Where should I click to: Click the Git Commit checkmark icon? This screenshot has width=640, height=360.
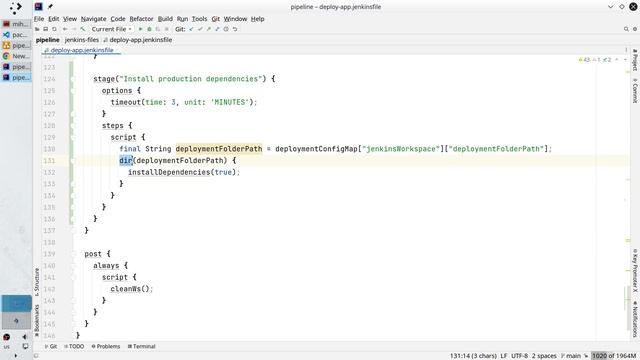pyautogui.click(x=200, y=29)
